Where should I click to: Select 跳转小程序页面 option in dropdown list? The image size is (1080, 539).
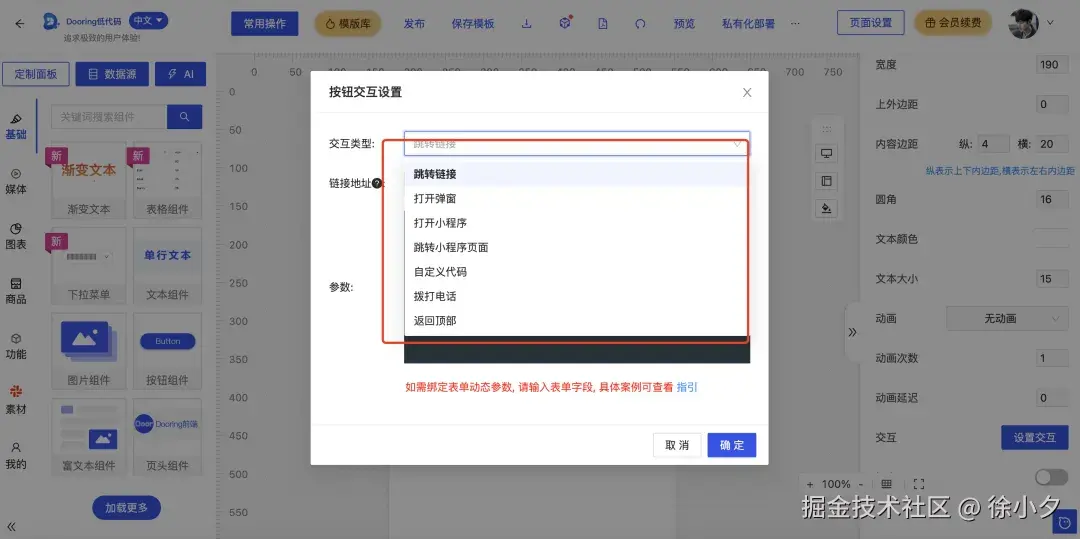(x=577, y=247)
